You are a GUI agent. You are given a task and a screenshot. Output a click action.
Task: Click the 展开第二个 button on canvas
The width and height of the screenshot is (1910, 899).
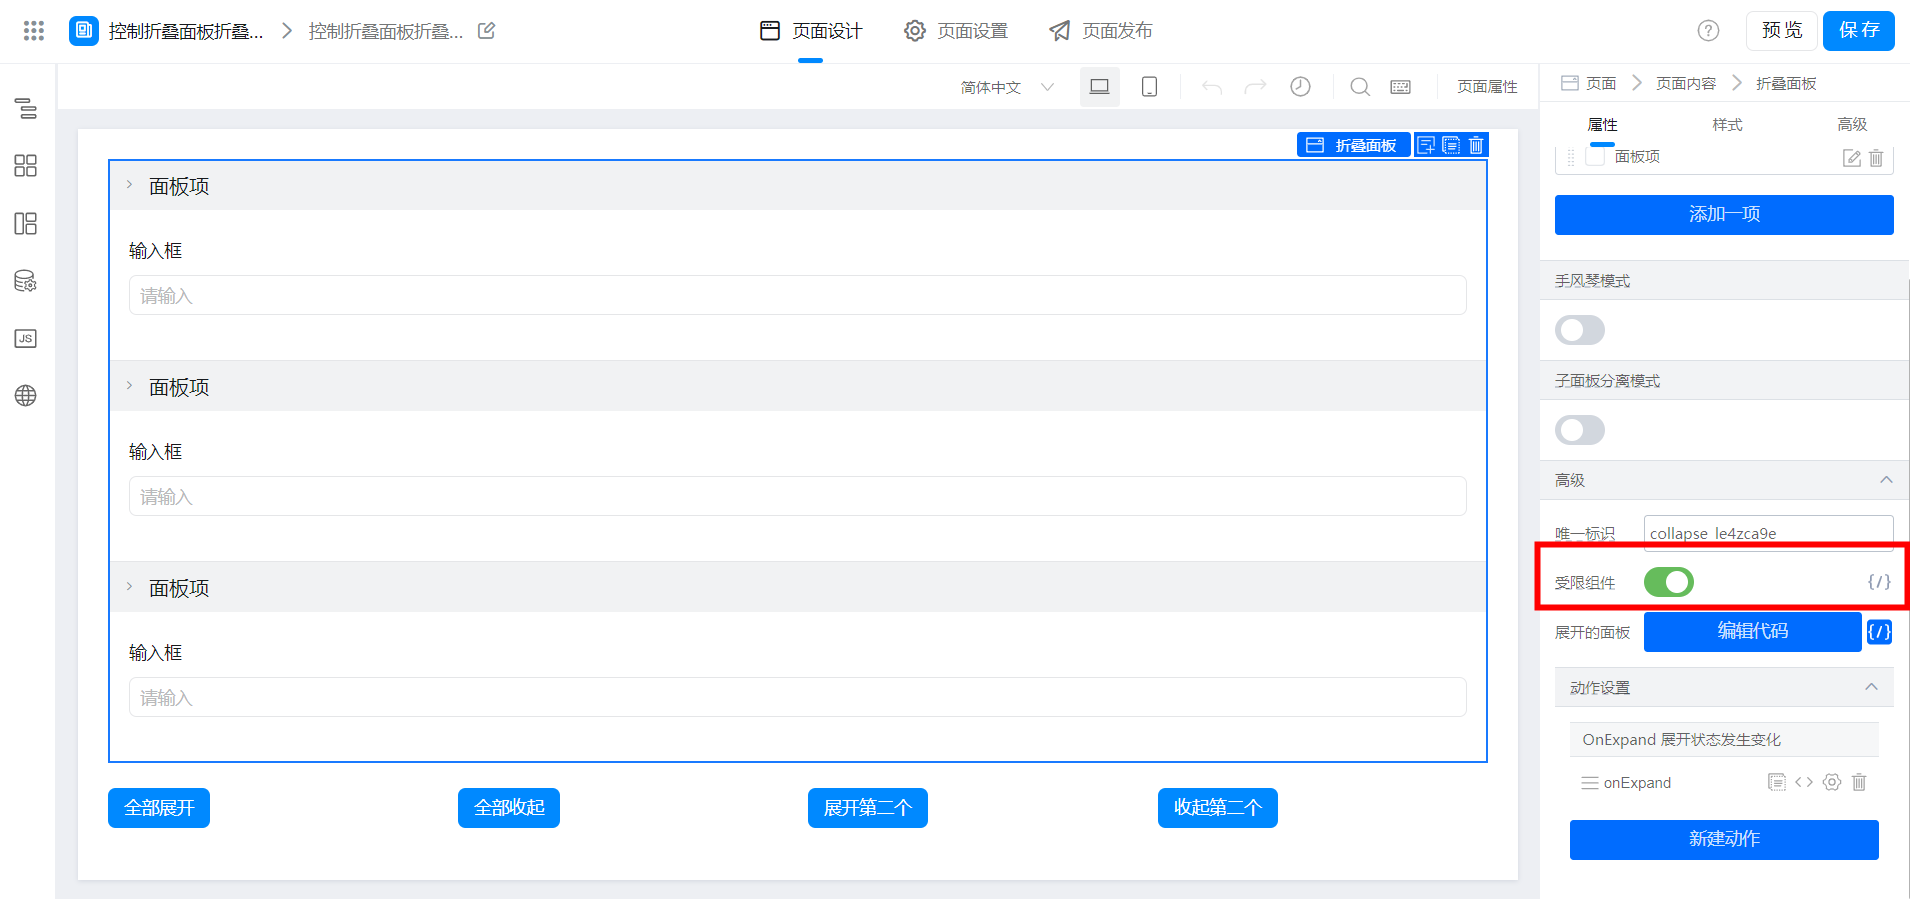(x=868, y=808)
